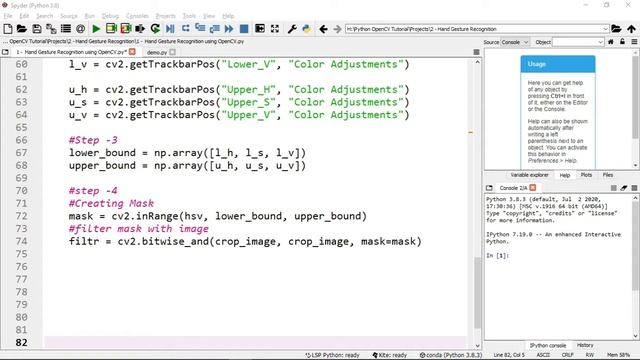
Task: Browse editor tabs icon left of tabs
Action: (x=5, y=52)
